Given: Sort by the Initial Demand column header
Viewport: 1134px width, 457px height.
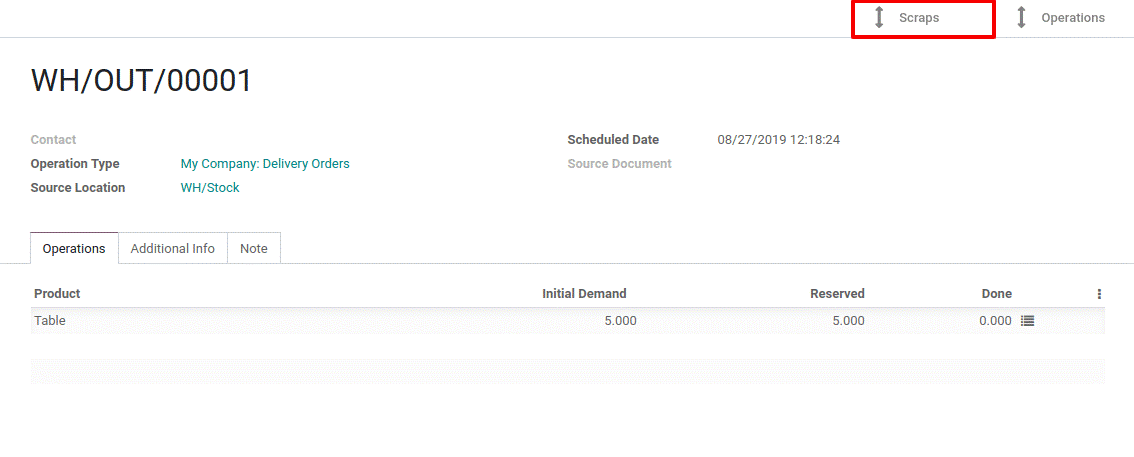Looking at the screenshot, I should (584, 294).
